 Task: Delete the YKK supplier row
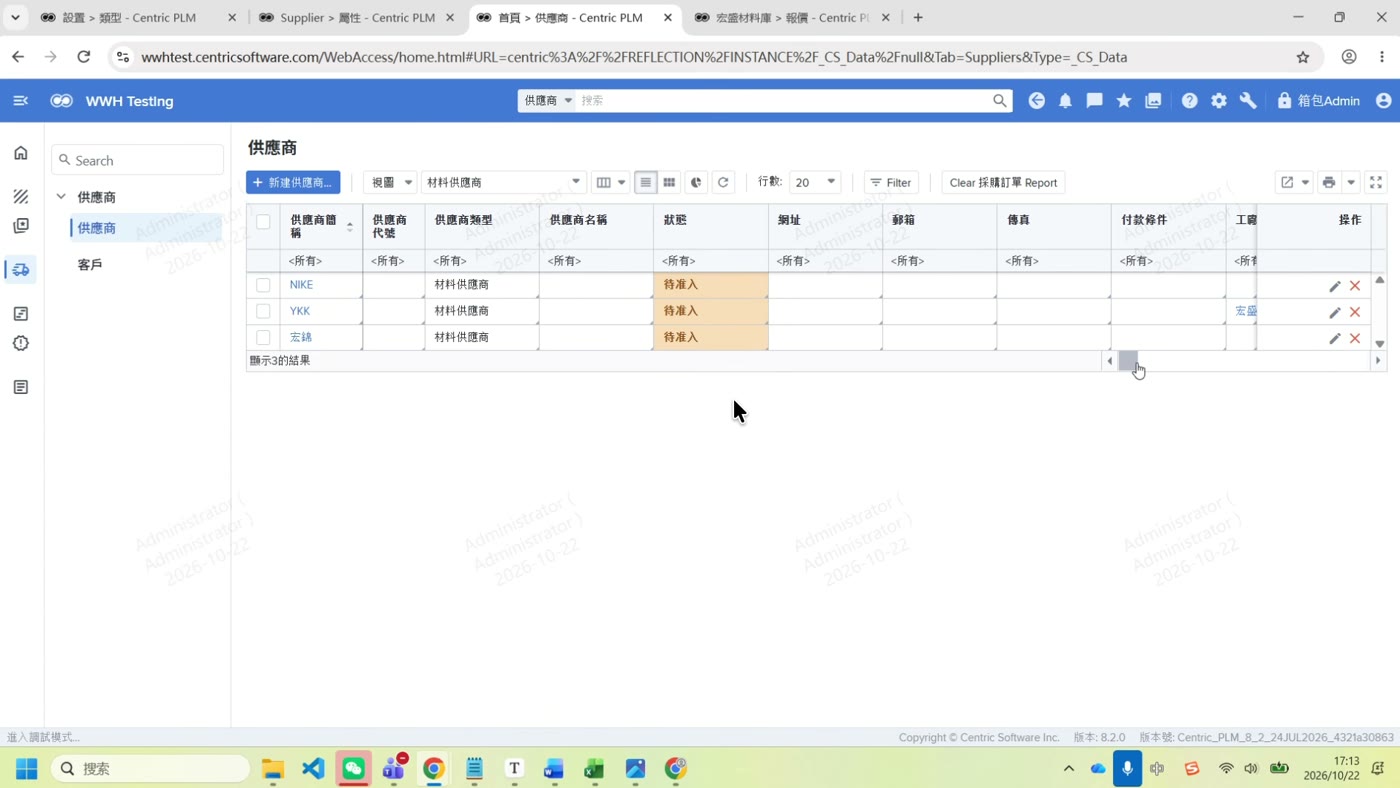[x=1355, y=312]
